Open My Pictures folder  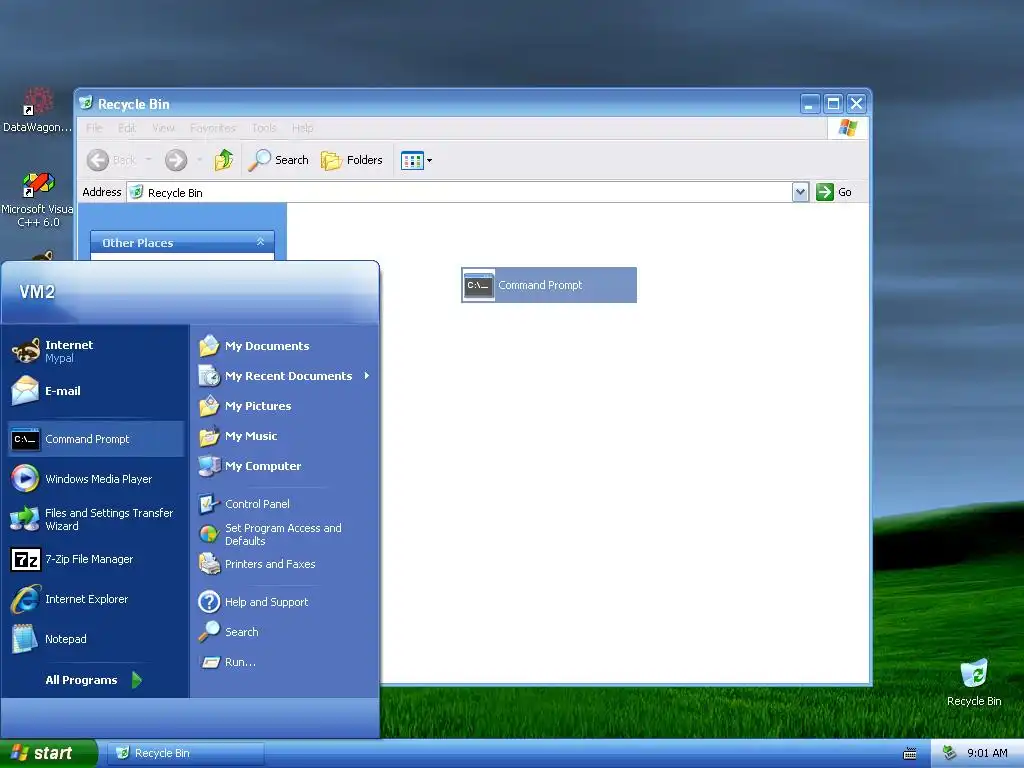pyautogui.click(x=284, y=406)
